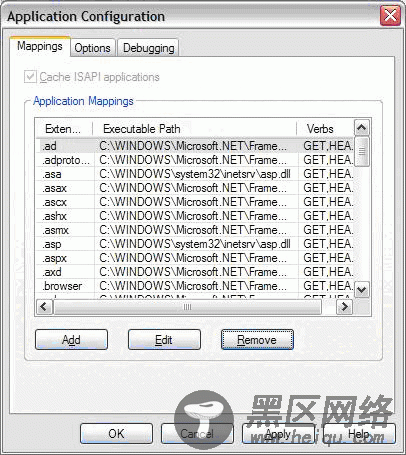Select the .asmx extension row

(195, 230)
